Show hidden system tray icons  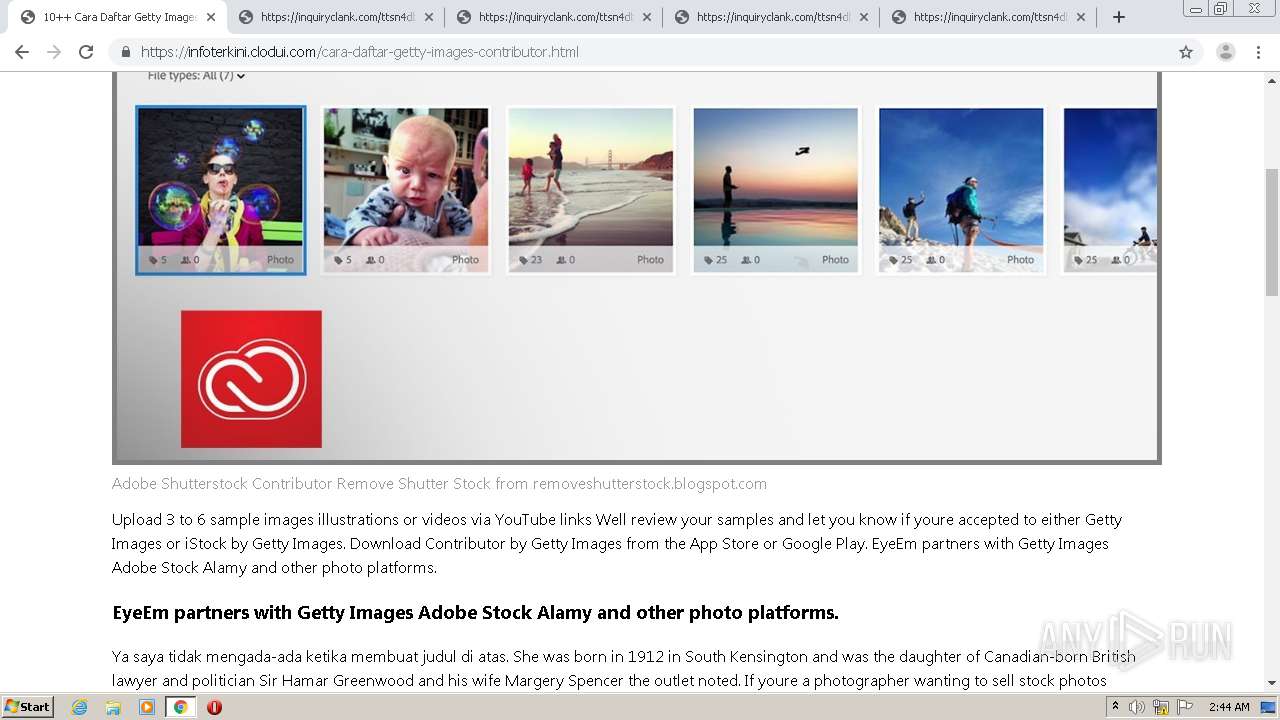[x=1115, y=707]
